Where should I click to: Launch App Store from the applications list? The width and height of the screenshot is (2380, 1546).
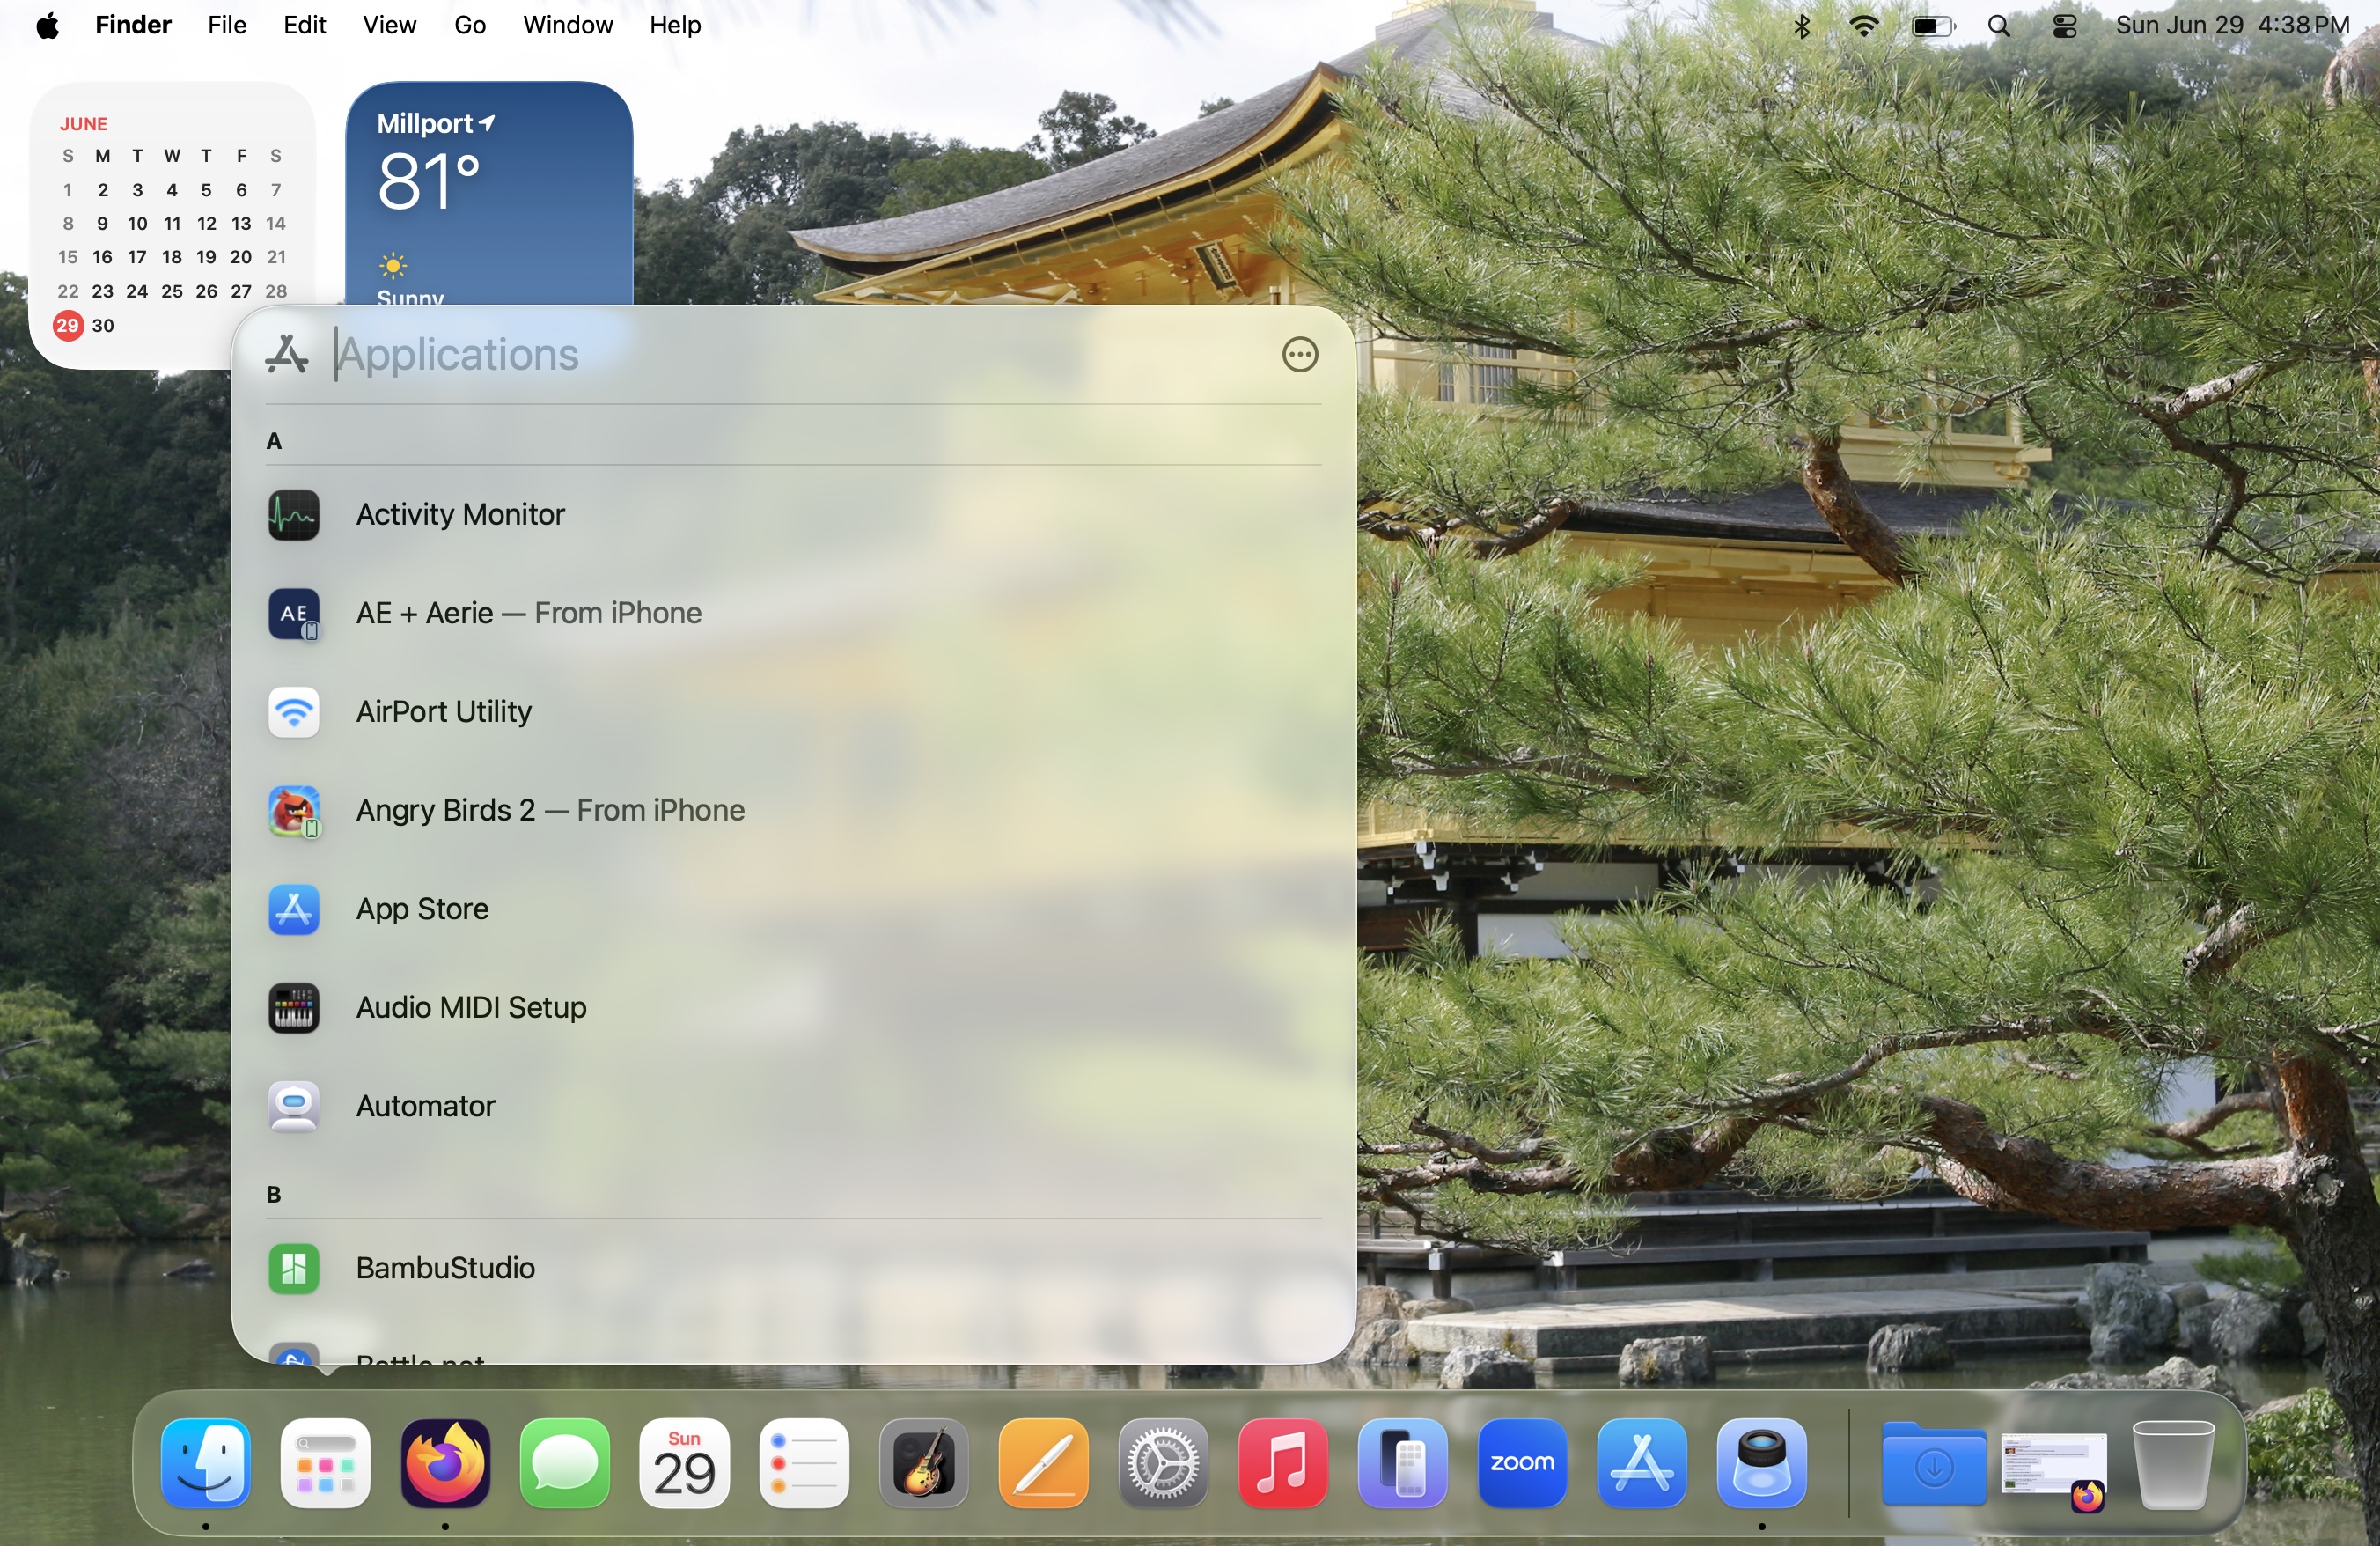(293, 909)
